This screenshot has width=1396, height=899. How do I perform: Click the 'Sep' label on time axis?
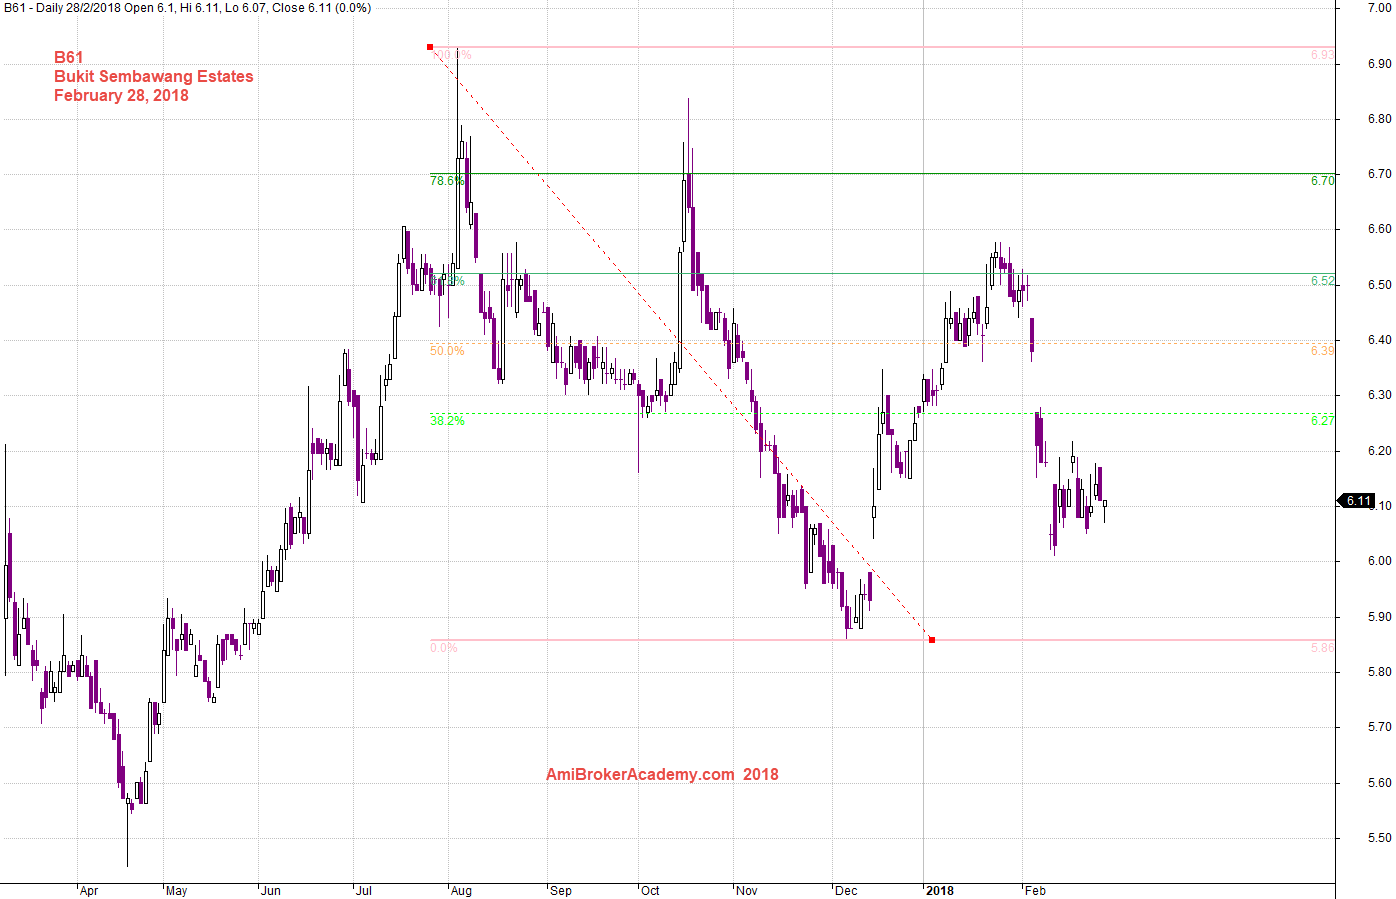point(561,891)
